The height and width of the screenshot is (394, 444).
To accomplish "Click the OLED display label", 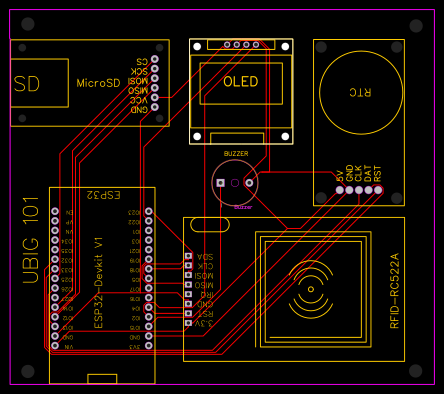I will [x=241, y=82].
